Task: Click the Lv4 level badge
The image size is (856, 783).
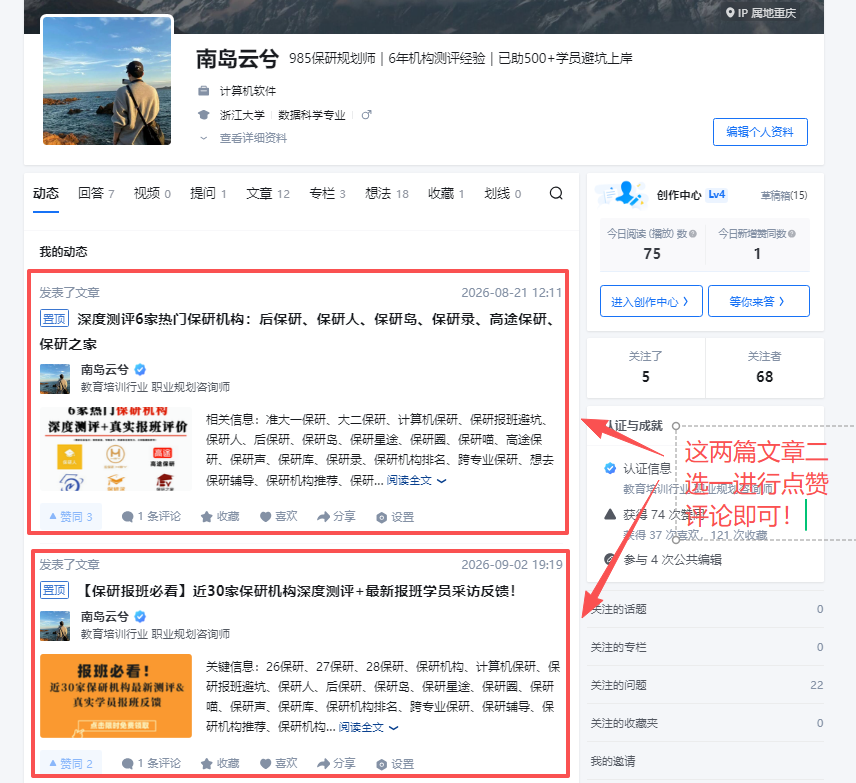Action: [716, 194]
